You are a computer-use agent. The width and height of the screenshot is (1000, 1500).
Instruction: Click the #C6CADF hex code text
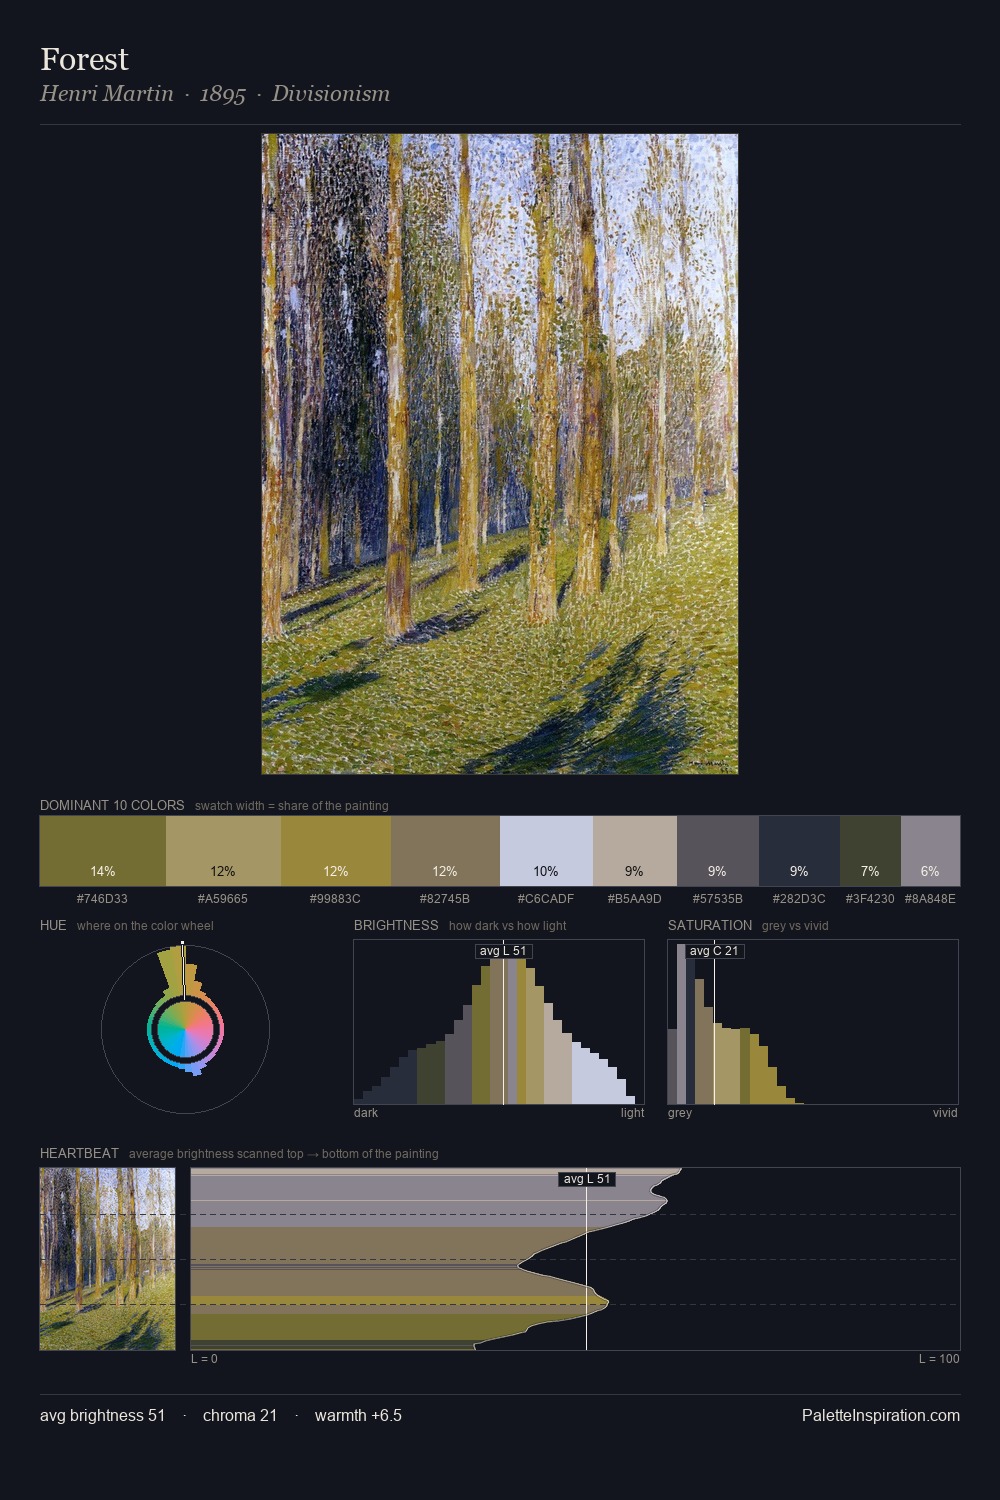(x=546, y=898)
